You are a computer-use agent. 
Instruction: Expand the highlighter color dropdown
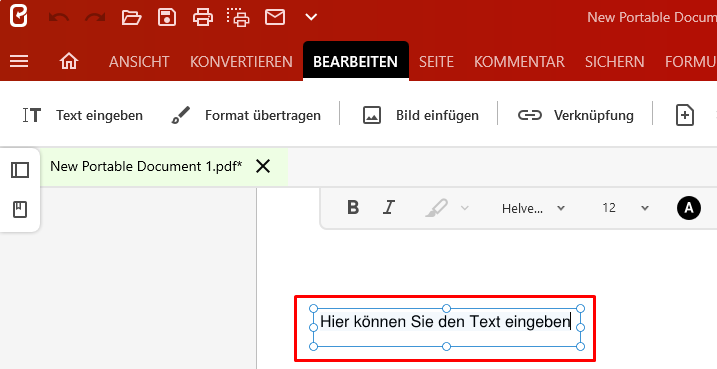tap(465, 208)
